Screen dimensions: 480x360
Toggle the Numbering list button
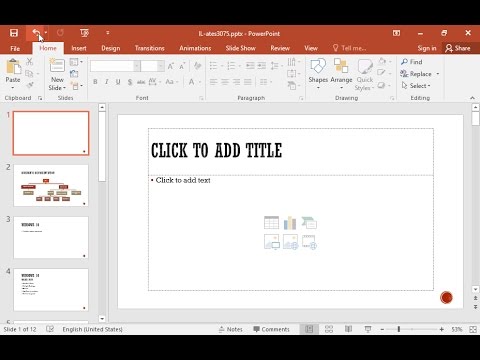[x=231, y=65]
